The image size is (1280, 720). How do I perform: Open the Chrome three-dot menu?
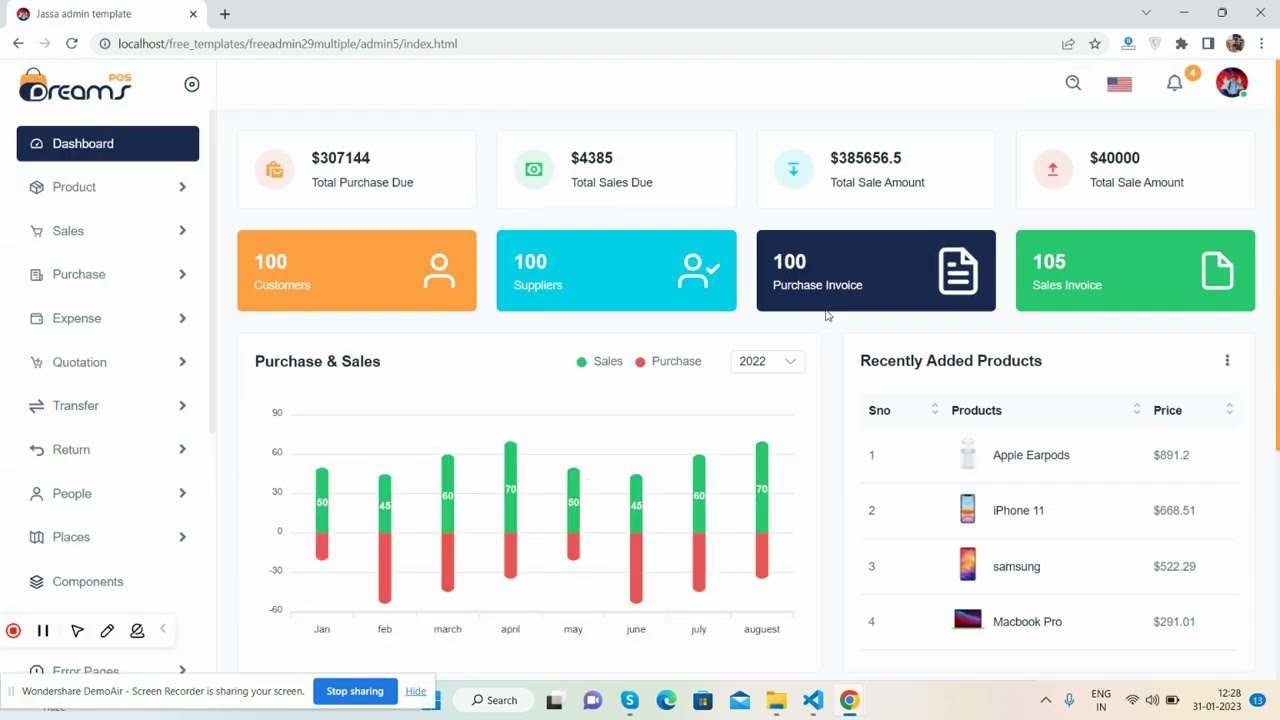click(1262, 43)
